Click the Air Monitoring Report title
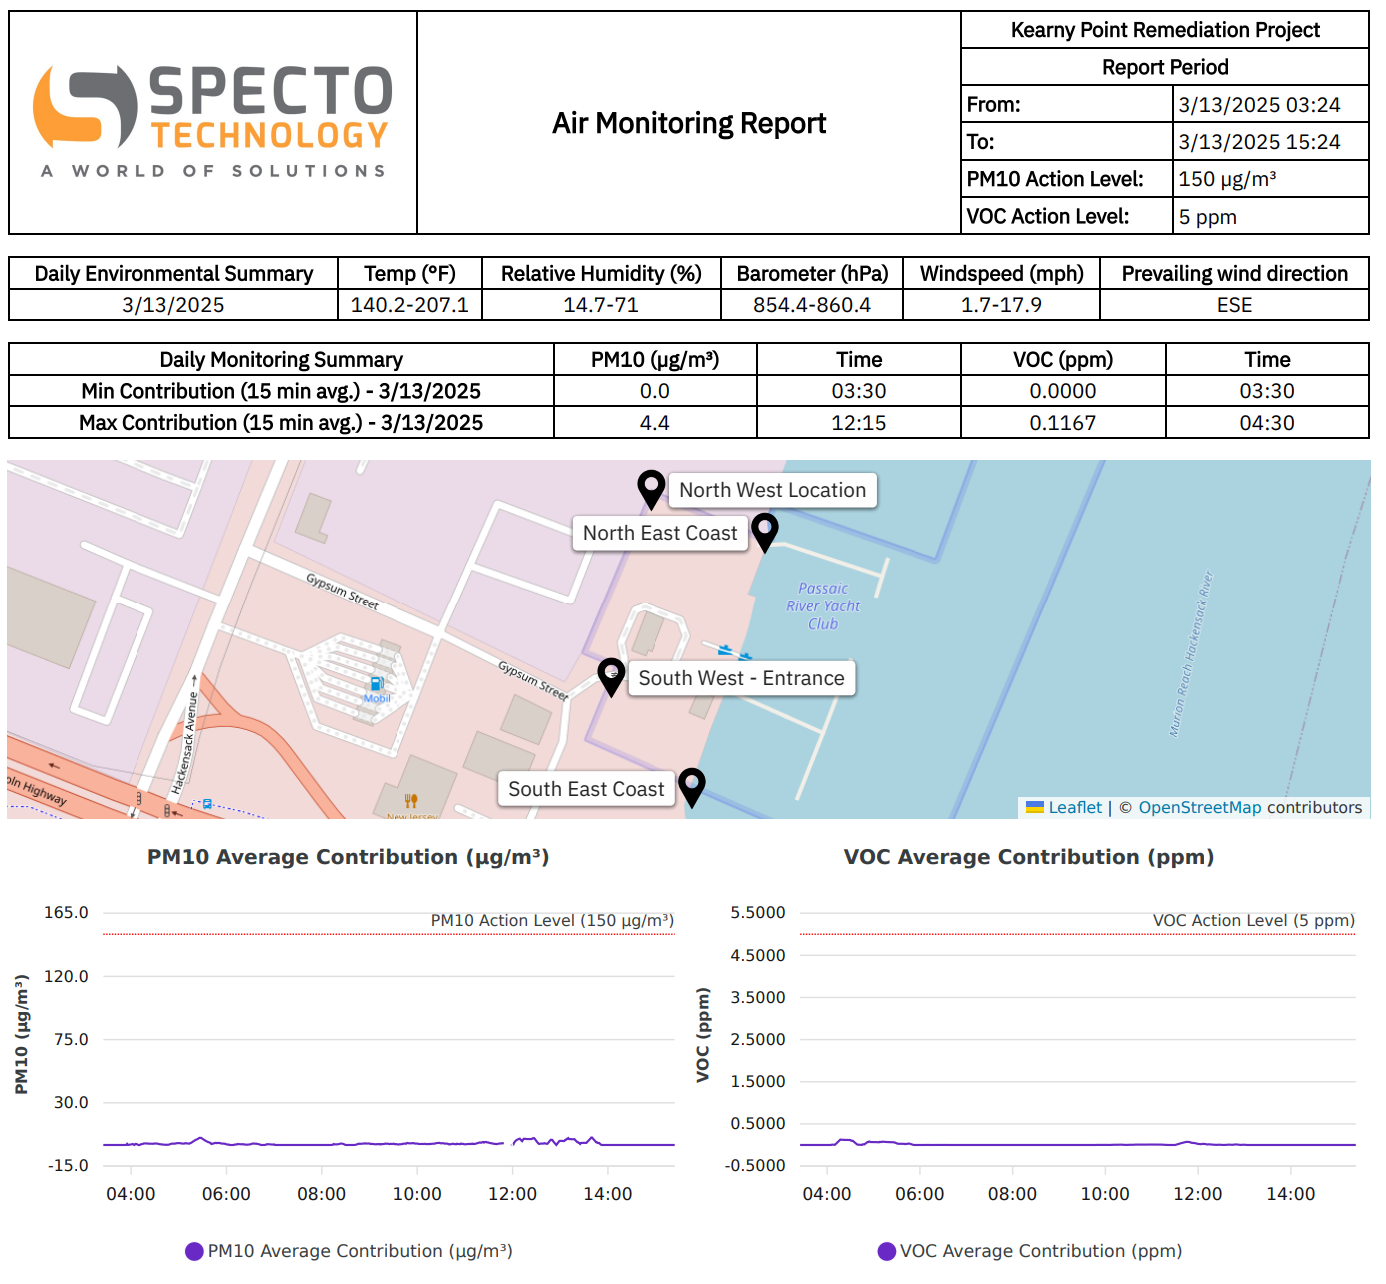1386x1284 pixels. (689, 123)
